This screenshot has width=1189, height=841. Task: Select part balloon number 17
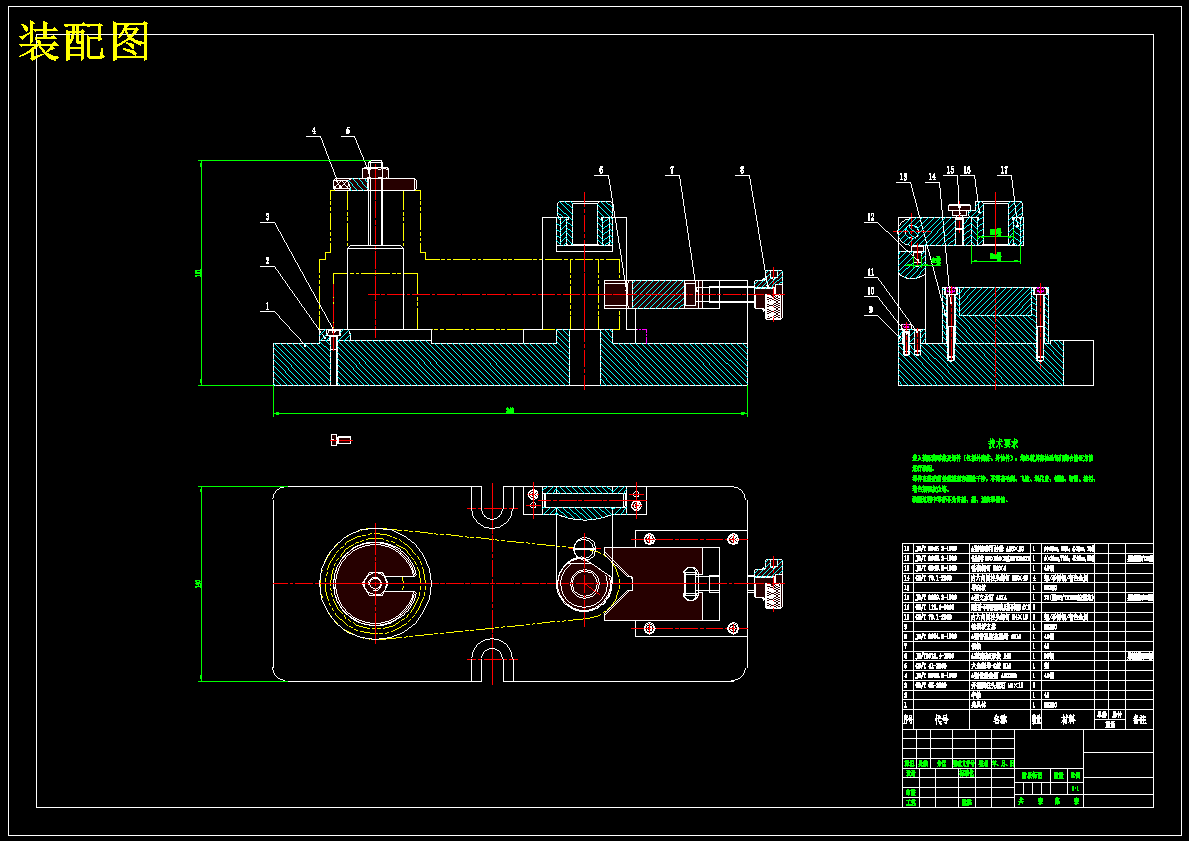pyautogui.click(x=1005, y=171)
